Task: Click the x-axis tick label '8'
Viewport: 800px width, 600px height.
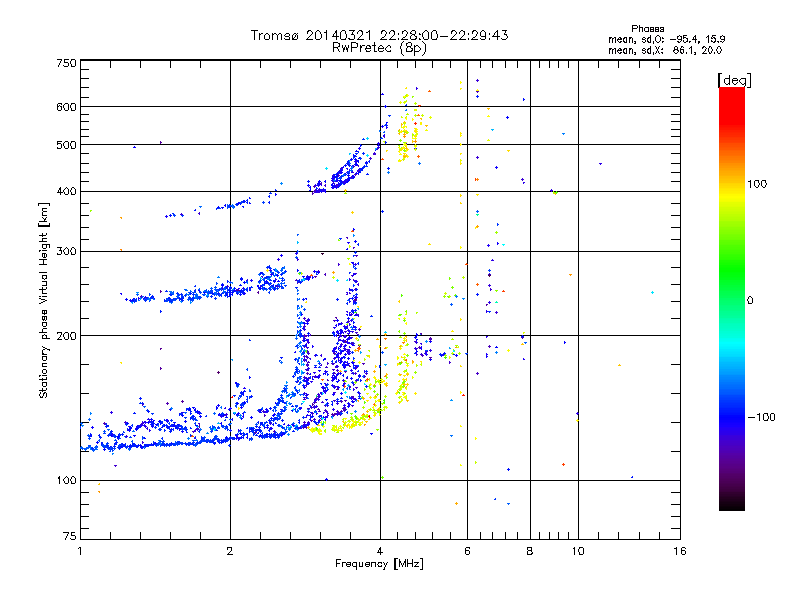Action: (530, 551)
